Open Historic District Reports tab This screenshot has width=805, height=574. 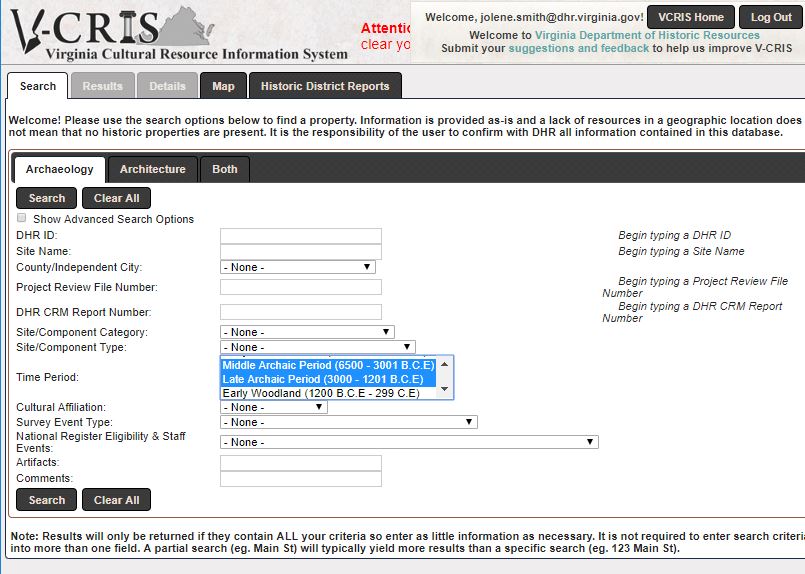pyautogui.click(x=325, y=86)
